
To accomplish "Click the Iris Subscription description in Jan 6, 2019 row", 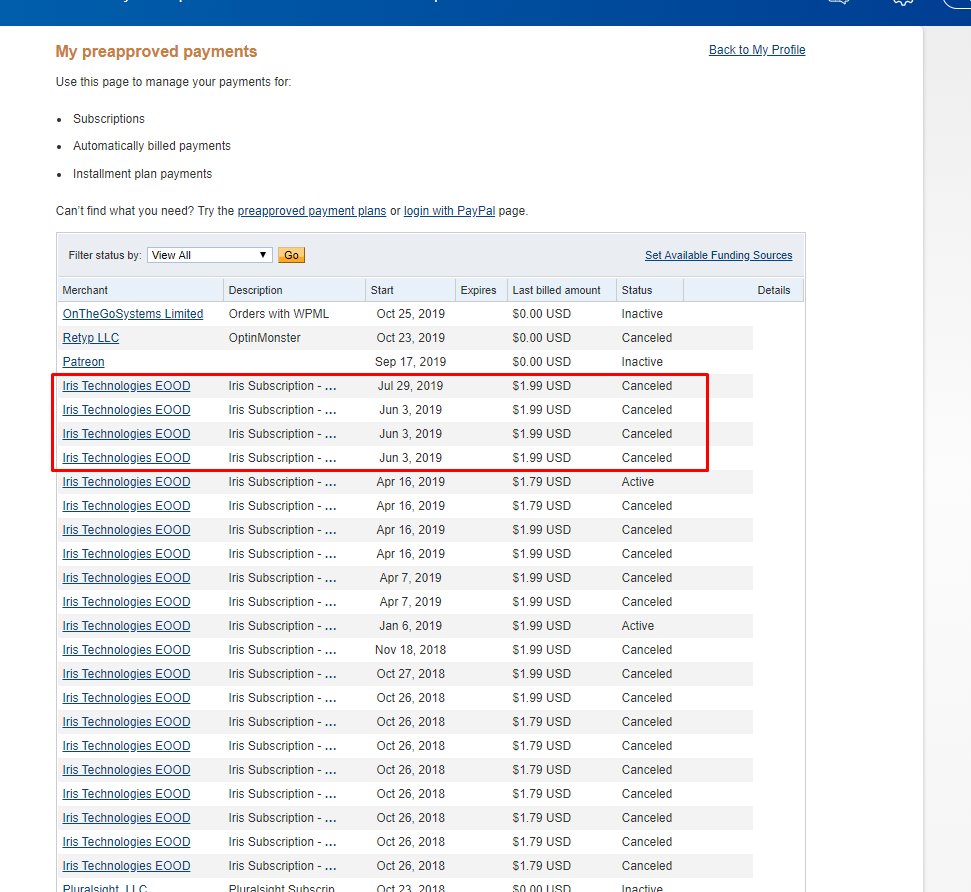I will point(282,626).
